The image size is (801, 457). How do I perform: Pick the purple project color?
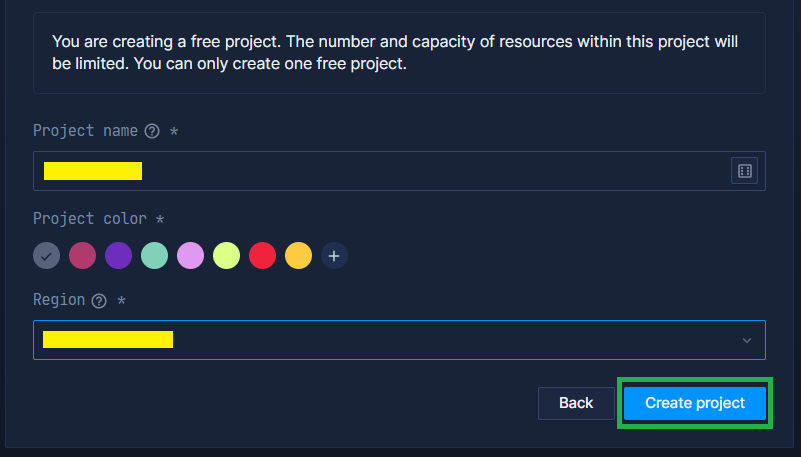coord(119,255)
